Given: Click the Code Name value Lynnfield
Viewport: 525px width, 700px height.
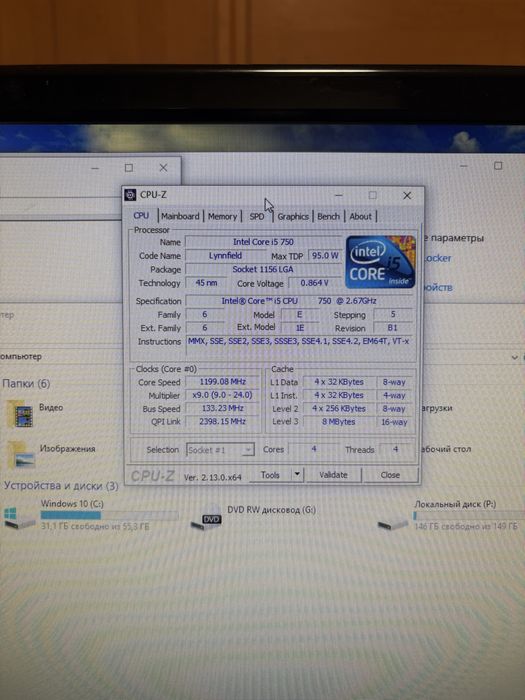Looking at the screenshot, I should [225, 256].
